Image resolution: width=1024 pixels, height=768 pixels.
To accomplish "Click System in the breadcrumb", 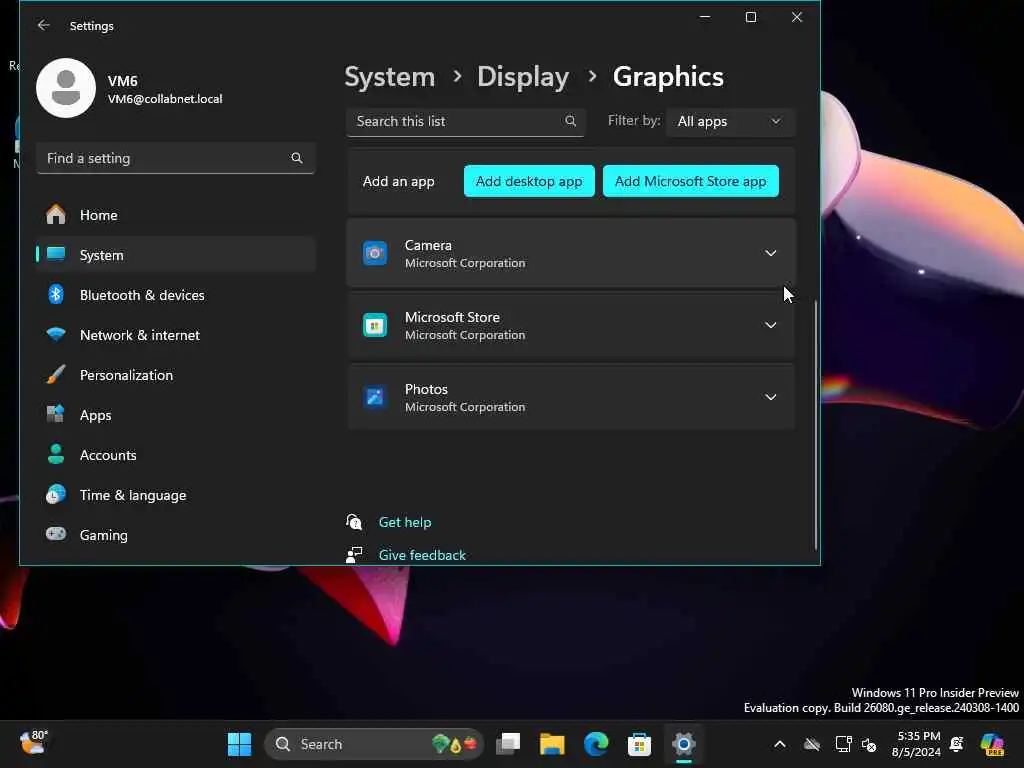I will tap(390, 77).
